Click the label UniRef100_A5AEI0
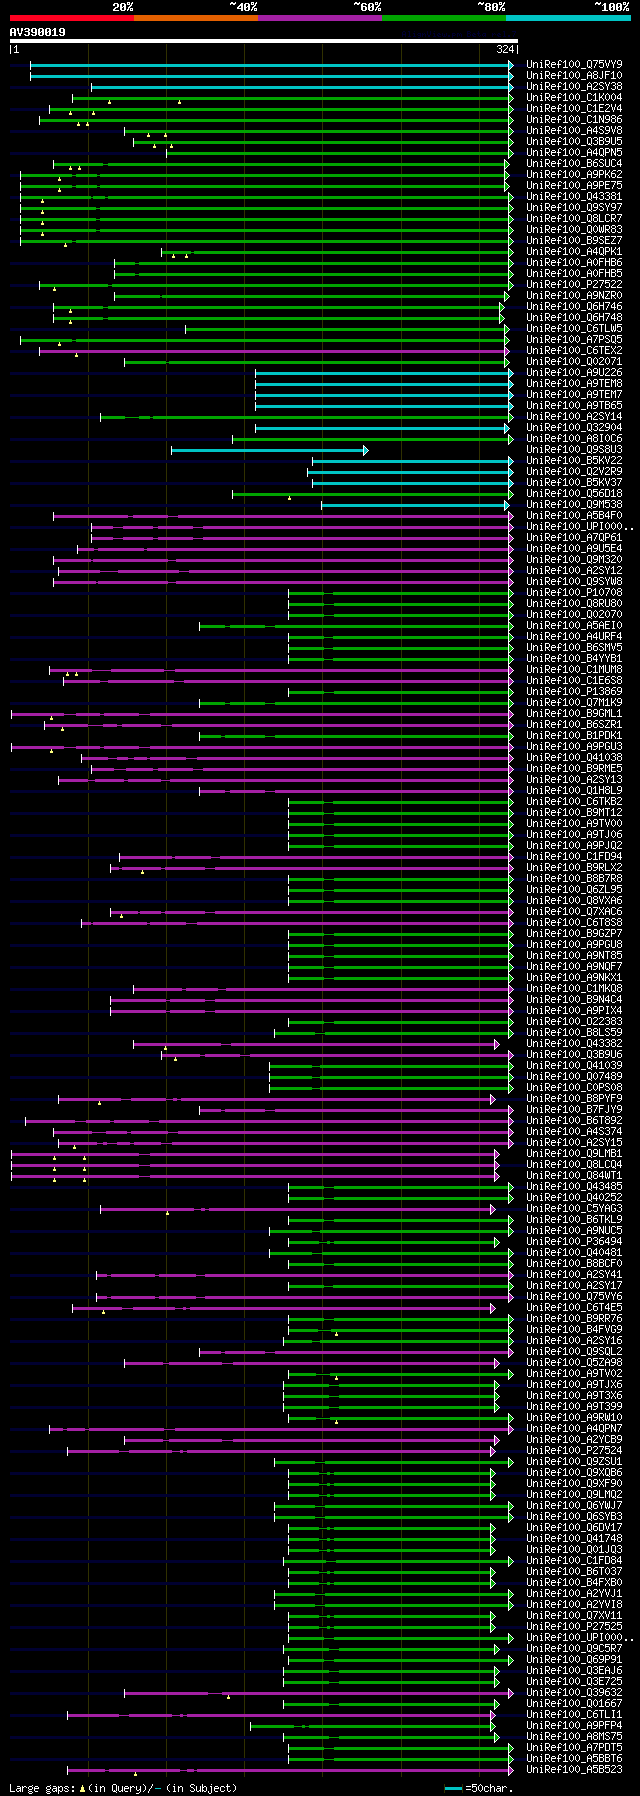 click(x=574, y=625)
